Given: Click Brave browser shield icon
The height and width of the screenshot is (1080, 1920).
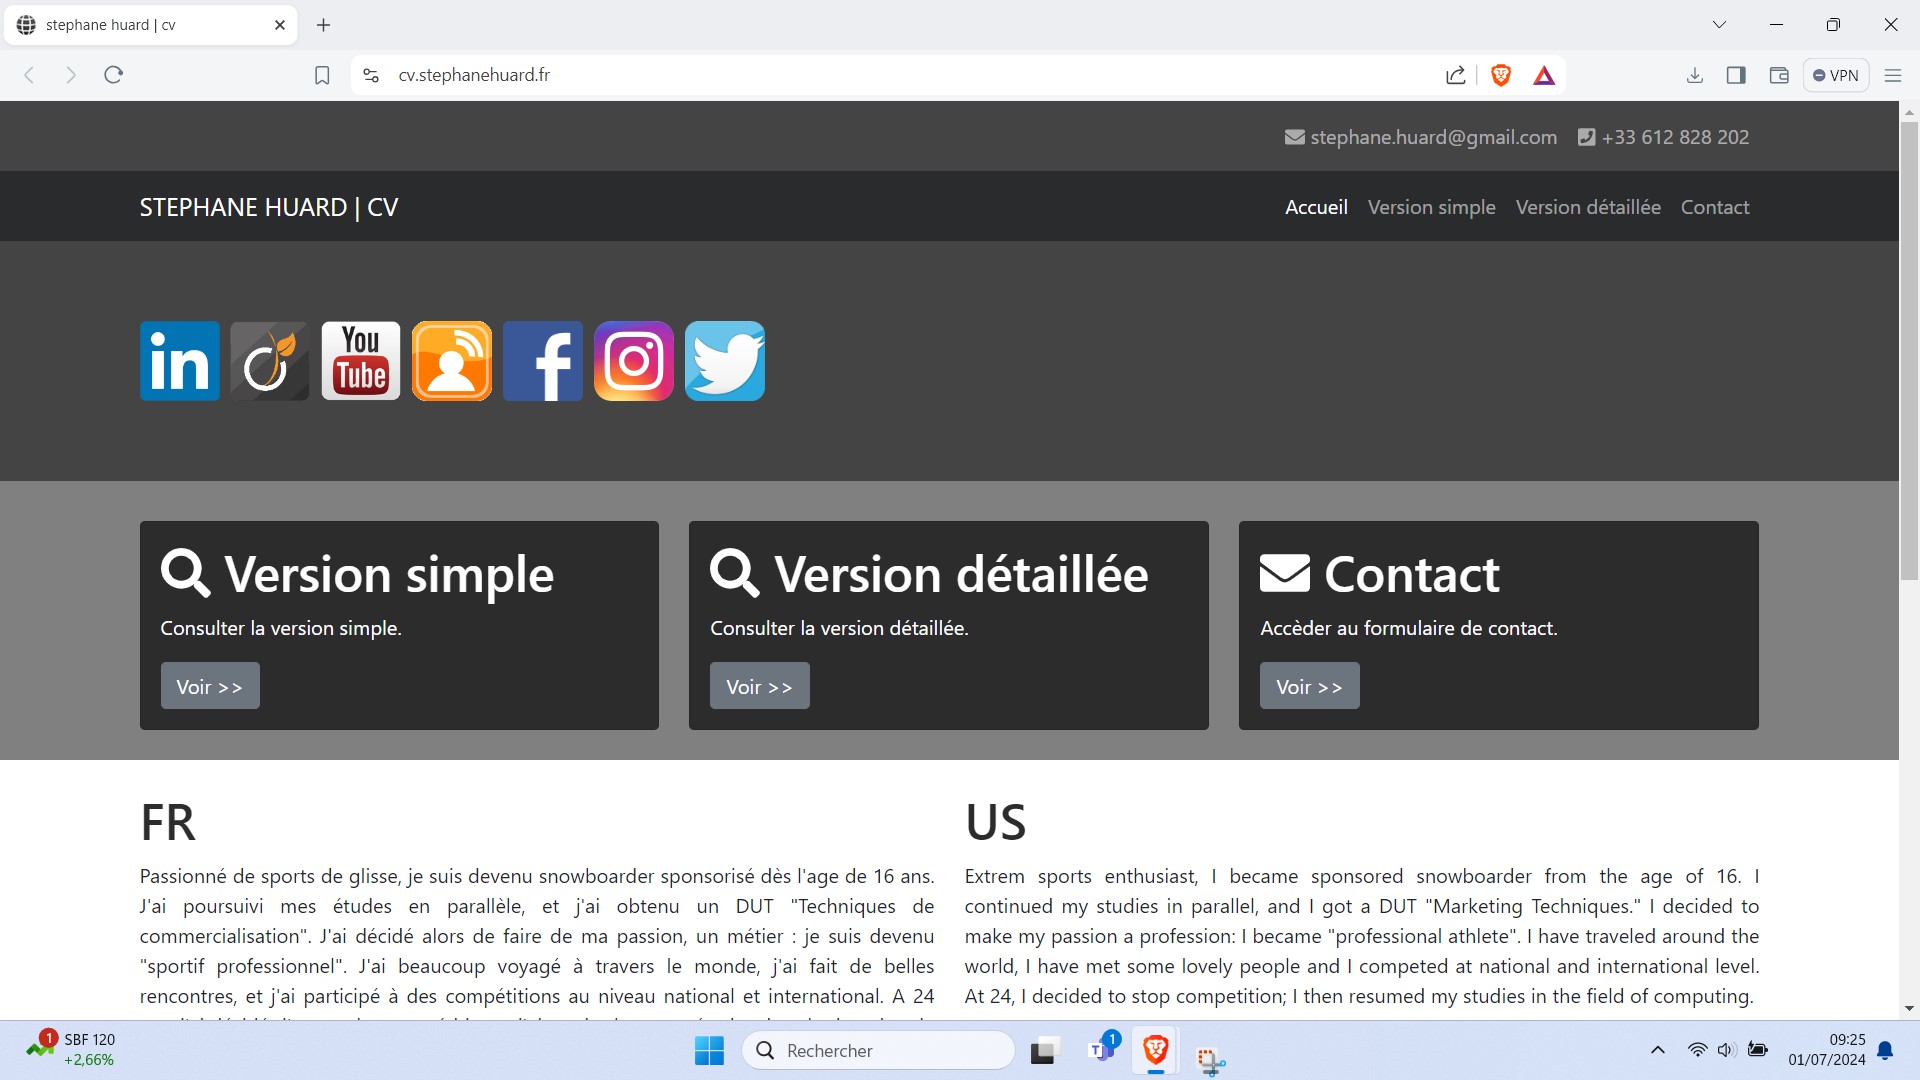Looking at the screenshot, I should click(x=1502, y=75).
